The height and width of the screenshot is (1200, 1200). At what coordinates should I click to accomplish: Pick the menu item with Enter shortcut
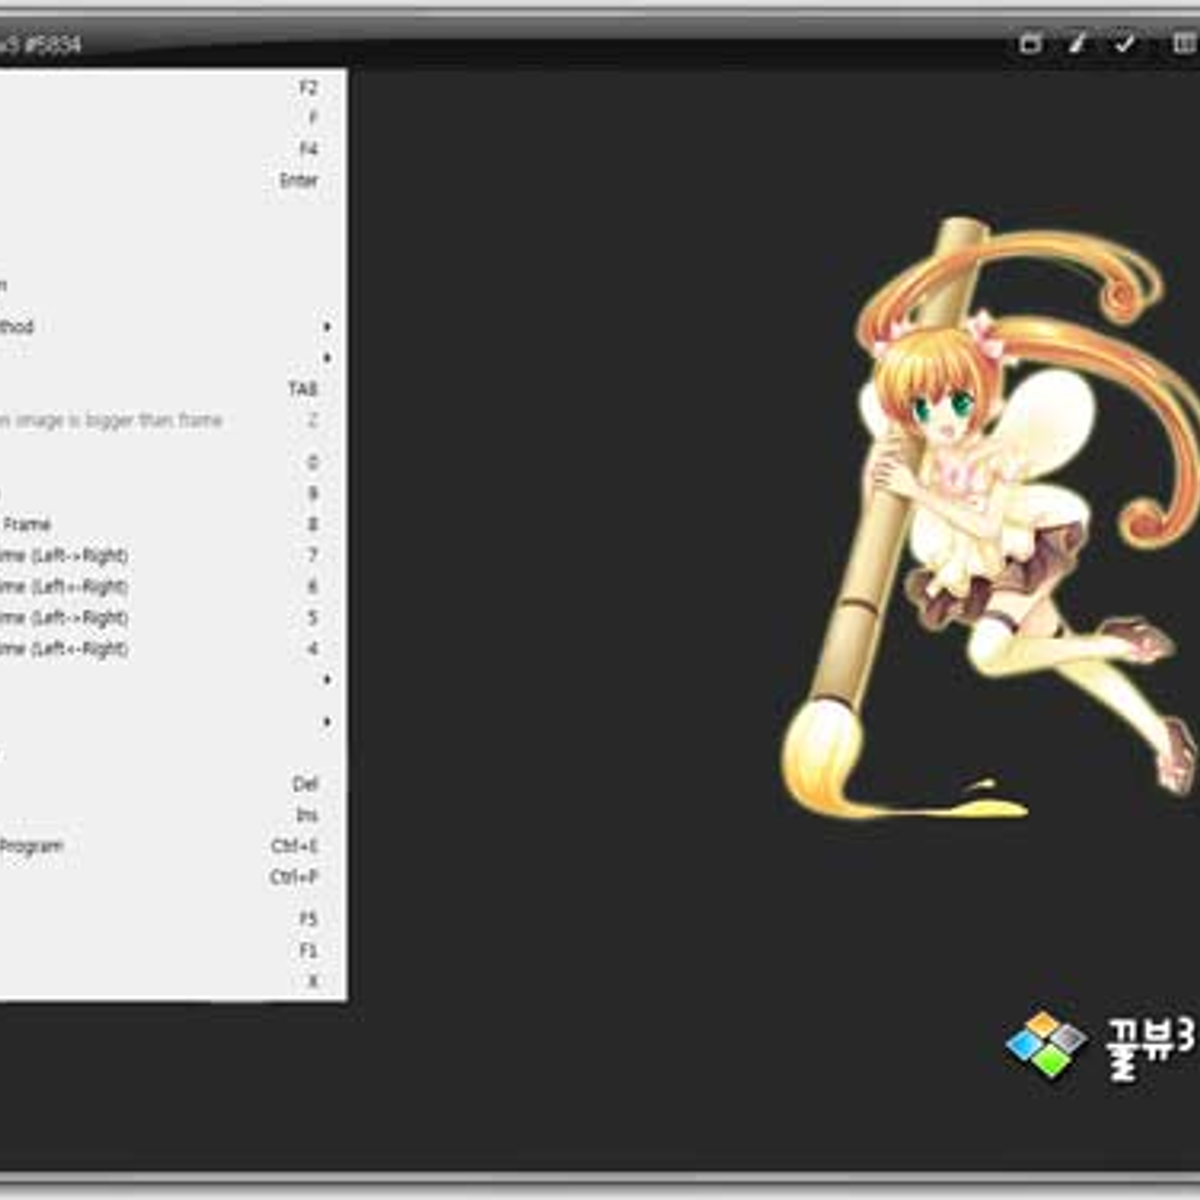pos(173,181)
